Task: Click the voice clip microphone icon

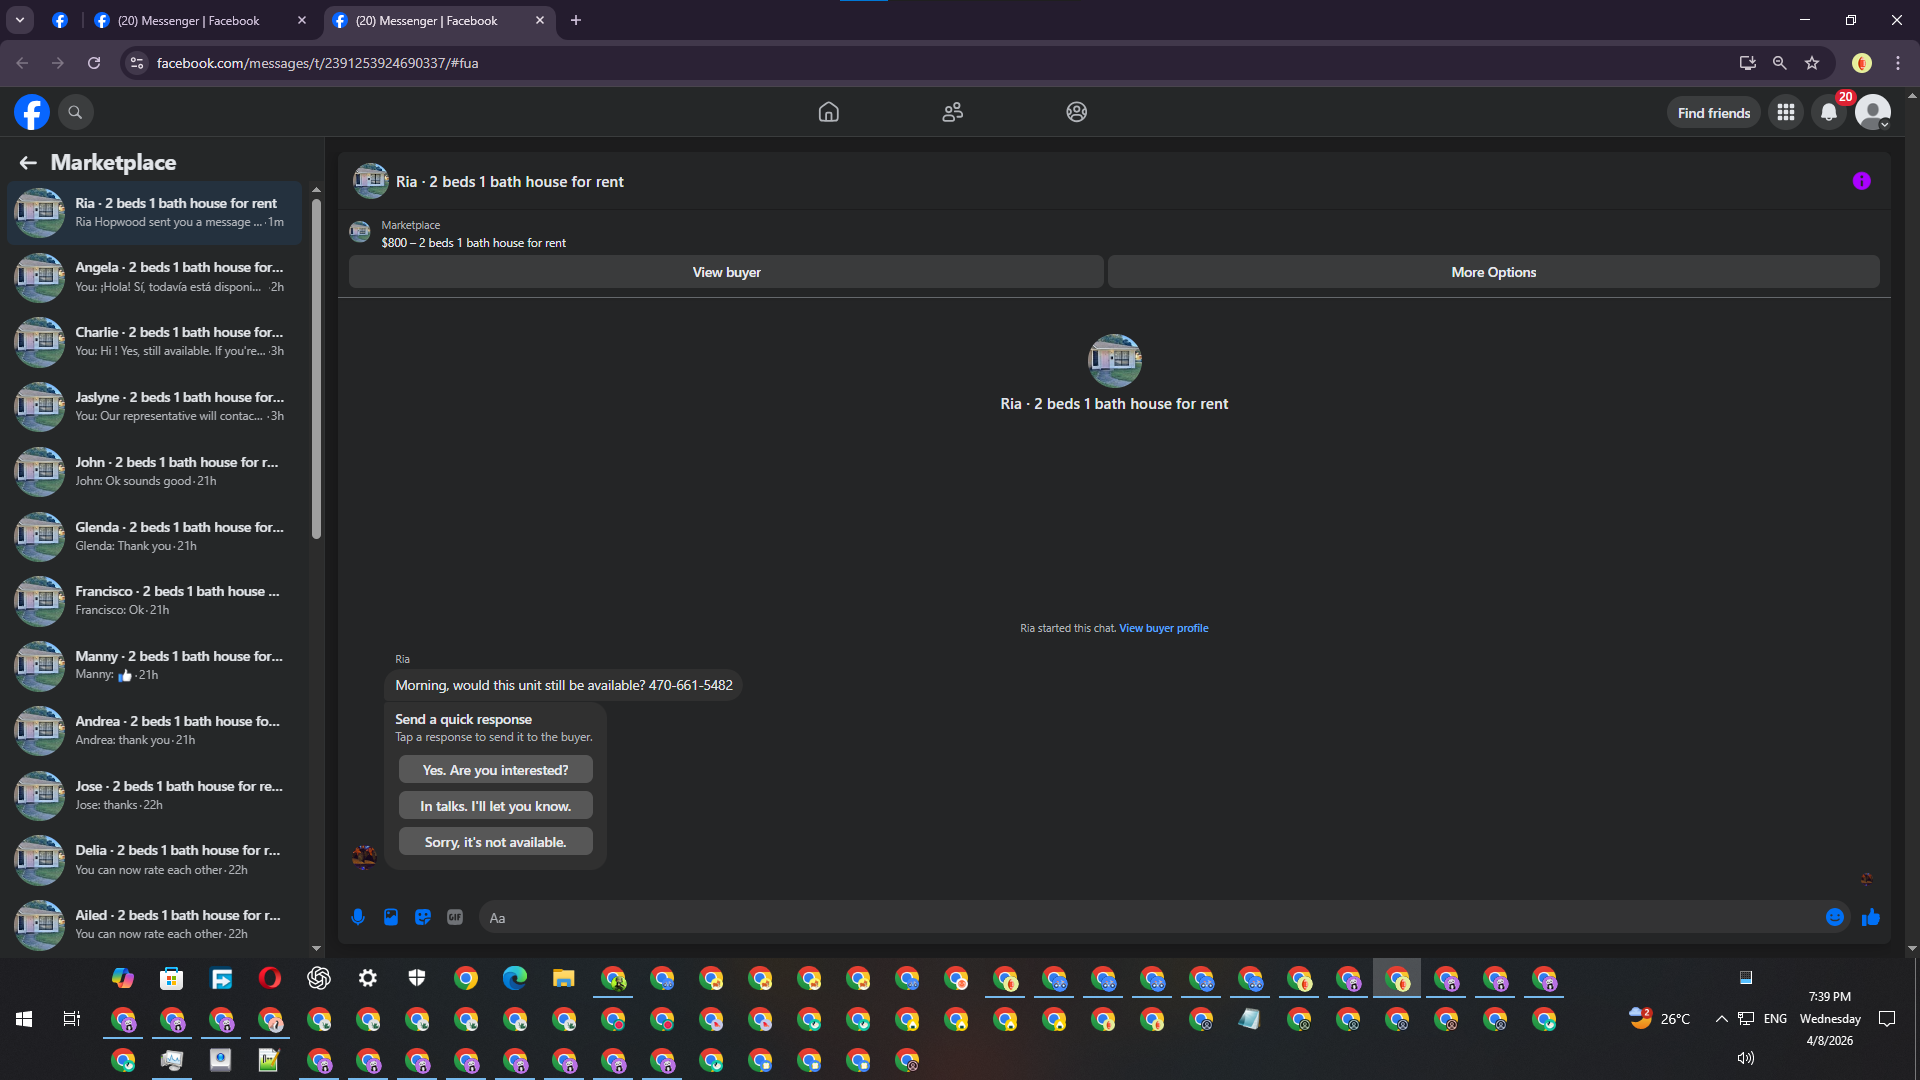Action: tap(358, 917)
